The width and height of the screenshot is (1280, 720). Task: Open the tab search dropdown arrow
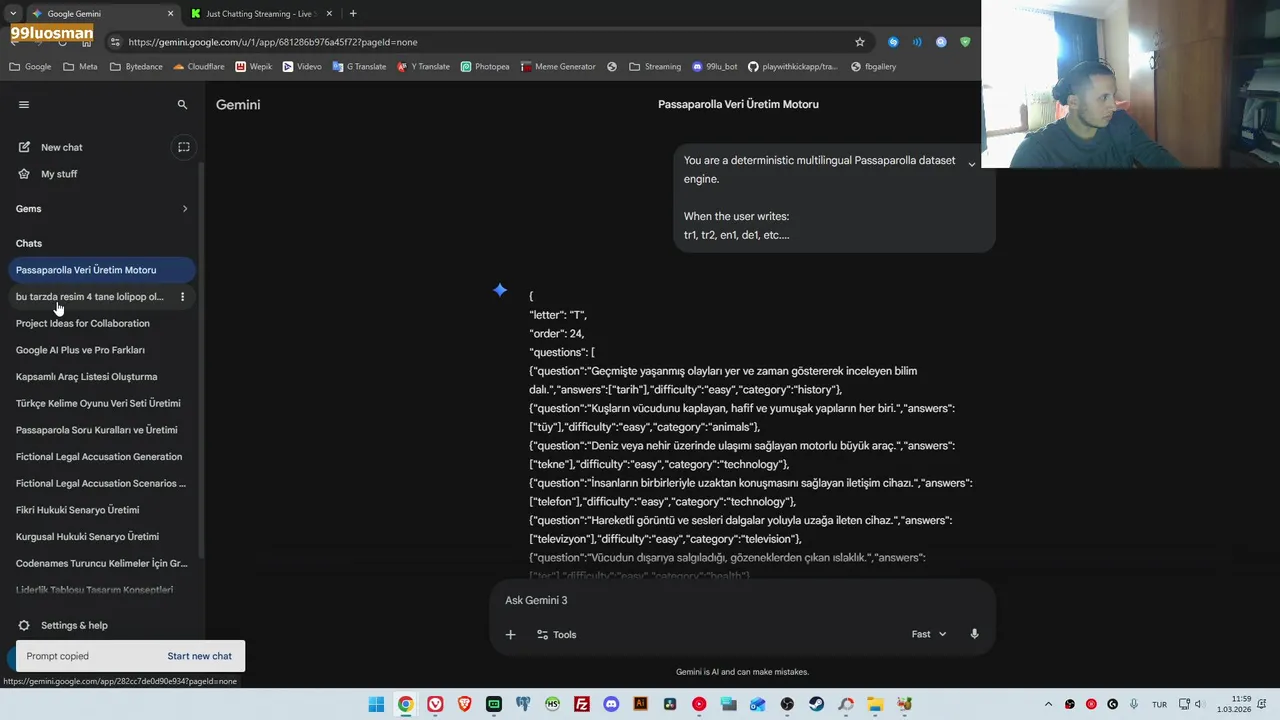pyautogui.click(x=13, y=14)
